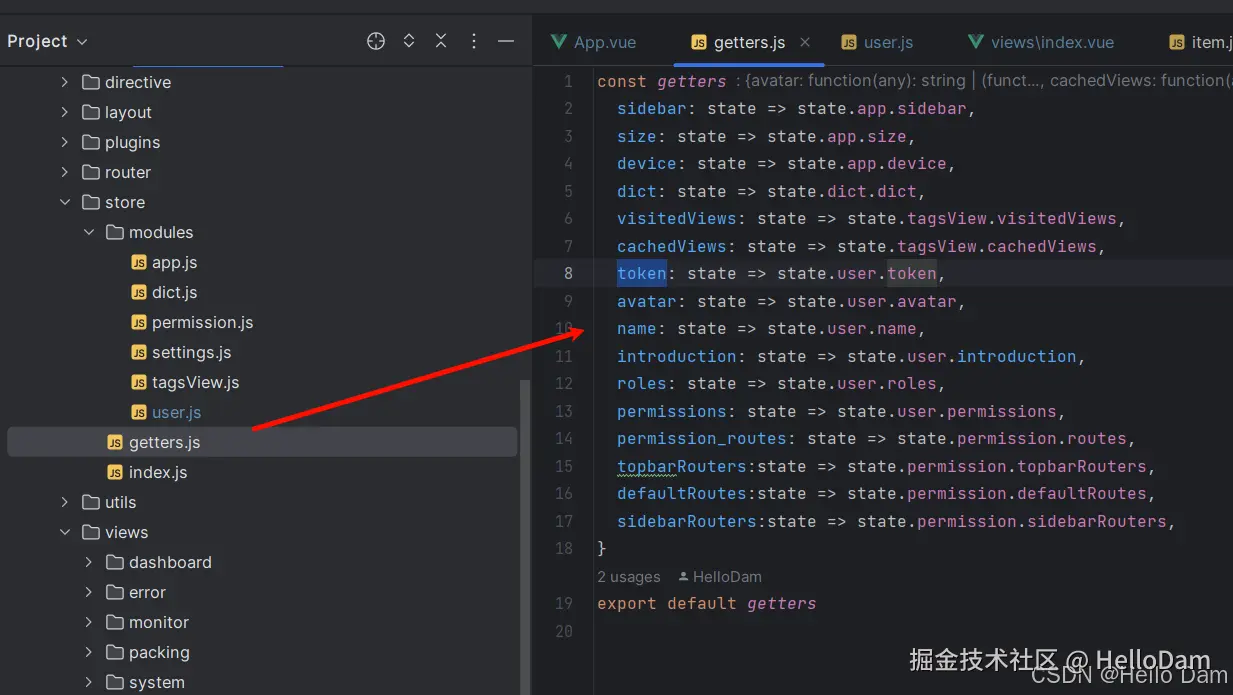Expand the dashboard folder chevron
Image resolution: width=1233 pixels, height=695 pixels.
coord(89,562)
